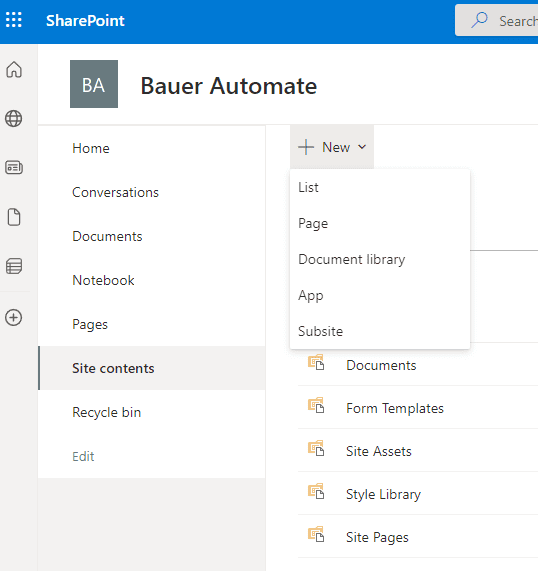This screenshot has width=538, height=571.
Task: Click inside the Search box
Action: [x=497, y=20]
